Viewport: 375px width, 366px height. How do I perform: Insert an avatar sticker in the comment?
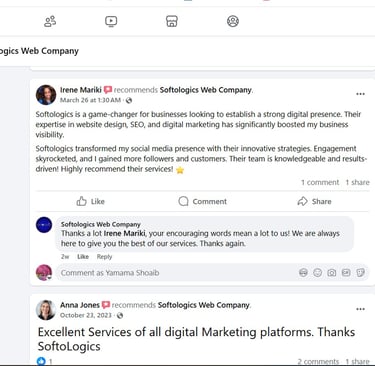coord(303,273)
